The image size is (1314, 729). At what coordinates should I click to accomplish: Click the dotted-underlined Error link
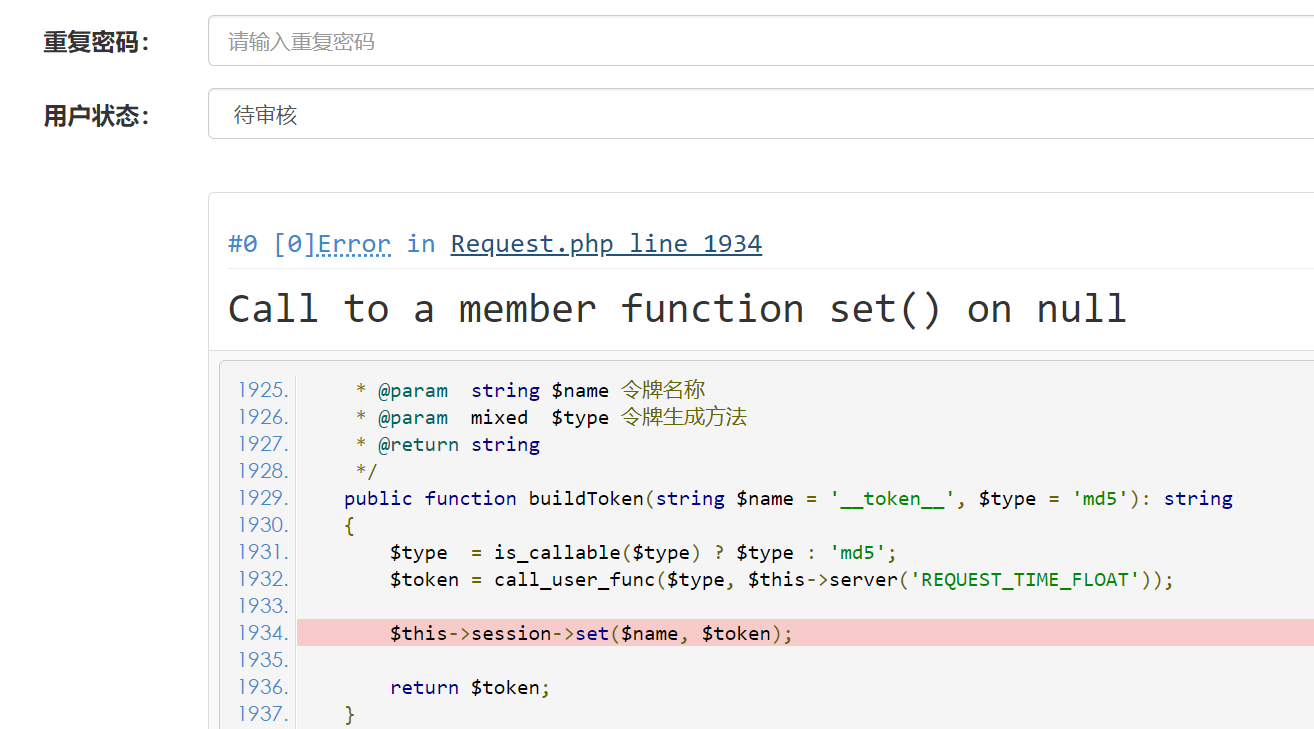(x=354, y=244)
